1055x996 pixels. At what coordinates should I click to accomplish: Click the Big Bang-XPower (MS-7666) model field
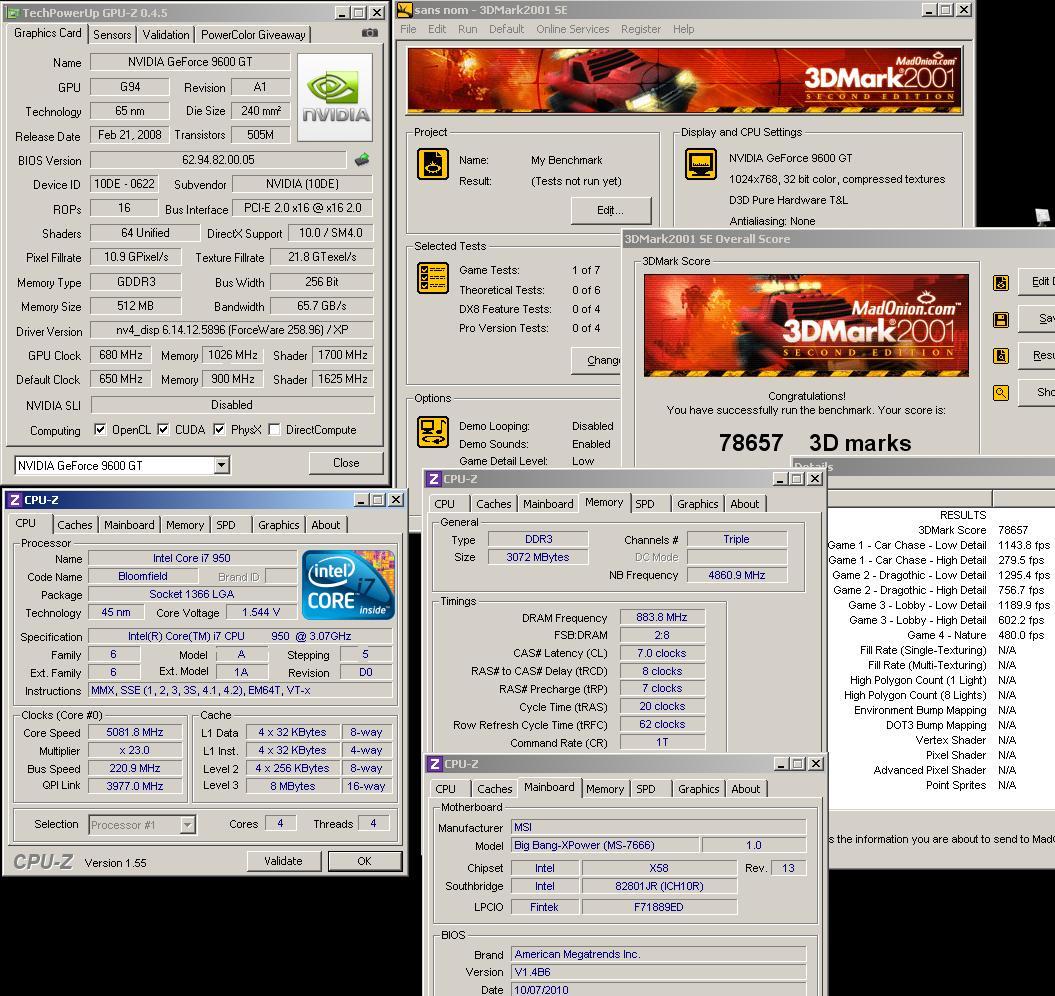[x=604, y=845]
